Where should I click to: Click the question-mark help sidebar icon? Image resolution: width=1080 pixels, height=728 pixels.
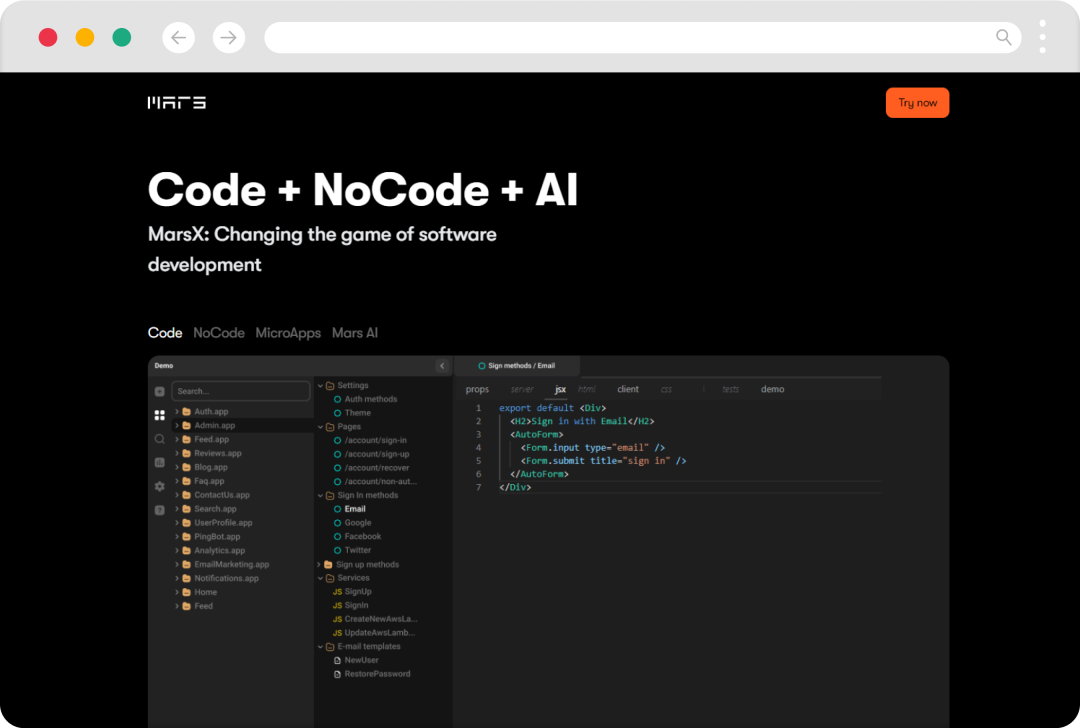[160, 510]
